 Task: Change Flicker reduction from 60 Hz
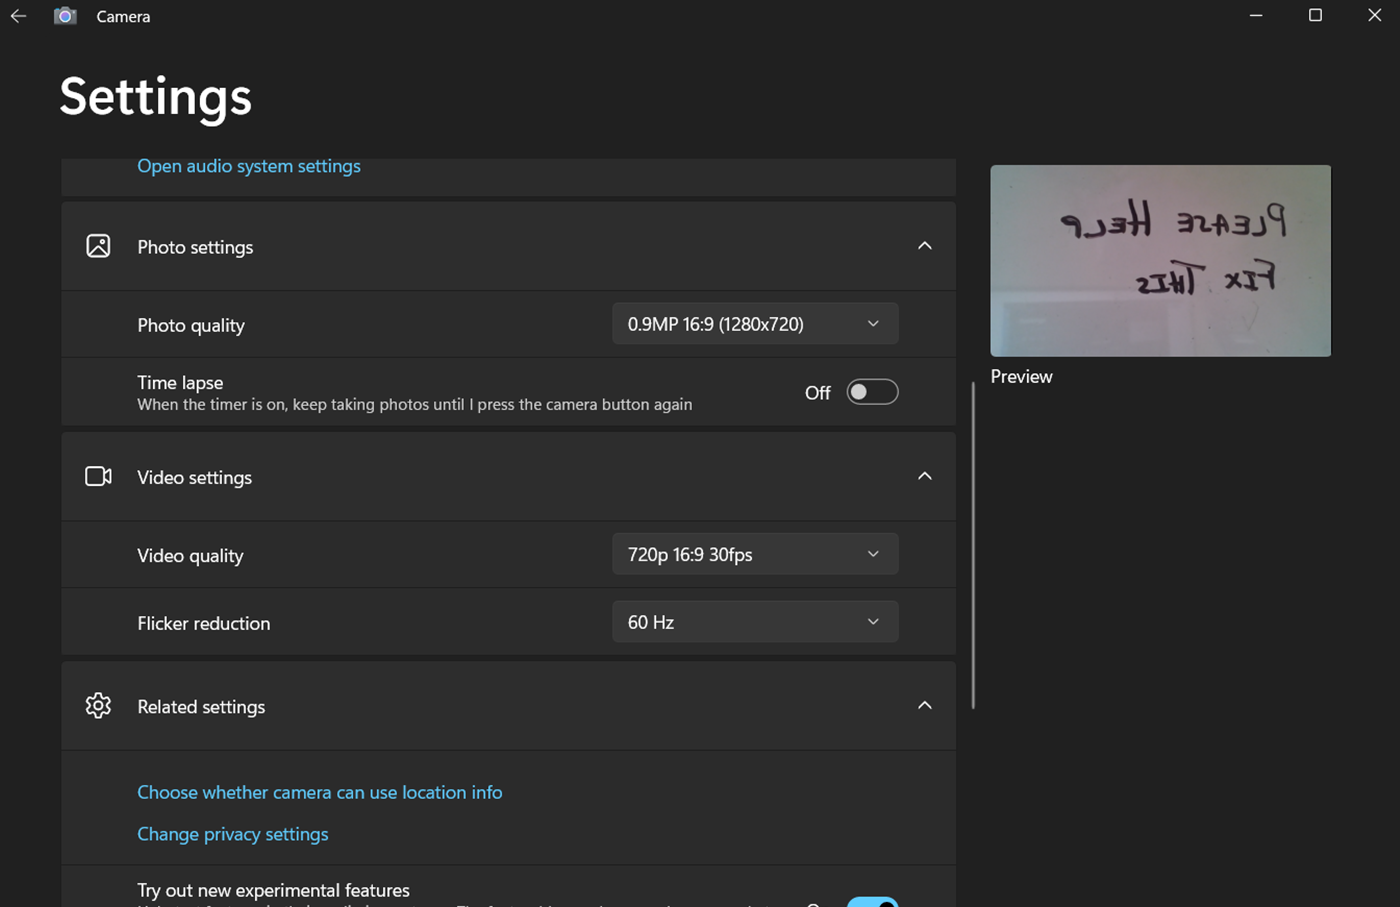click(x=755, y=622)
